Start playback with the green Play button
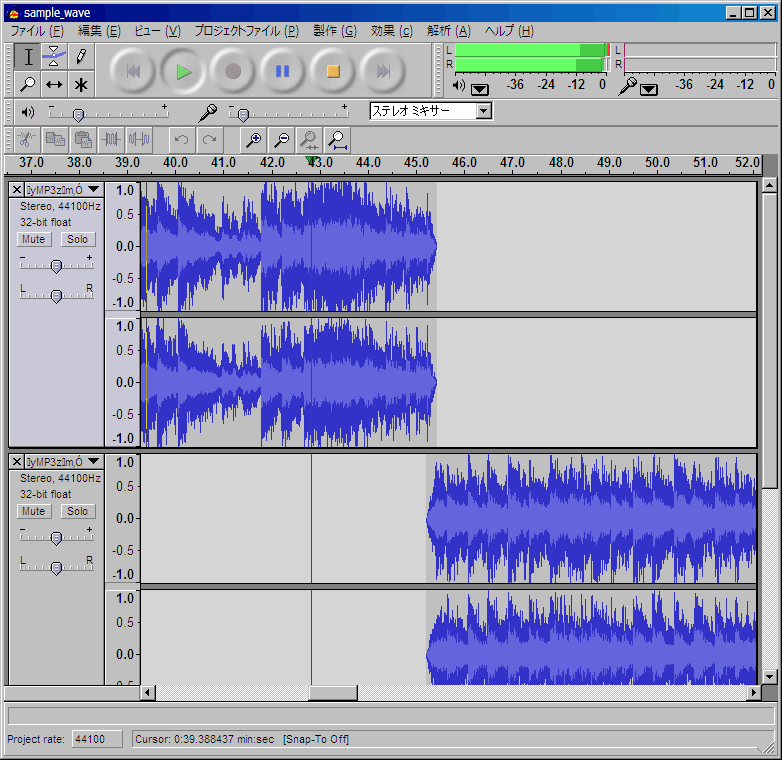 point(183,71)
